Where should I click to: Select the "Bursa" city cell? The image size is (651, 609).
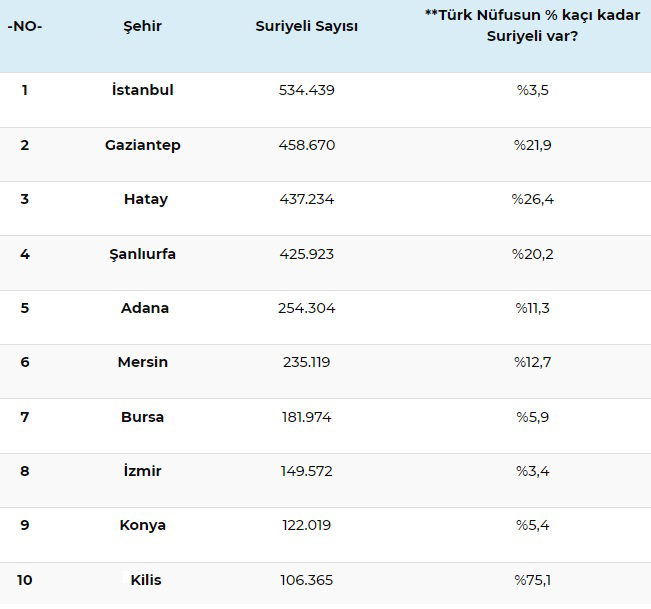(x=142, y=417)
